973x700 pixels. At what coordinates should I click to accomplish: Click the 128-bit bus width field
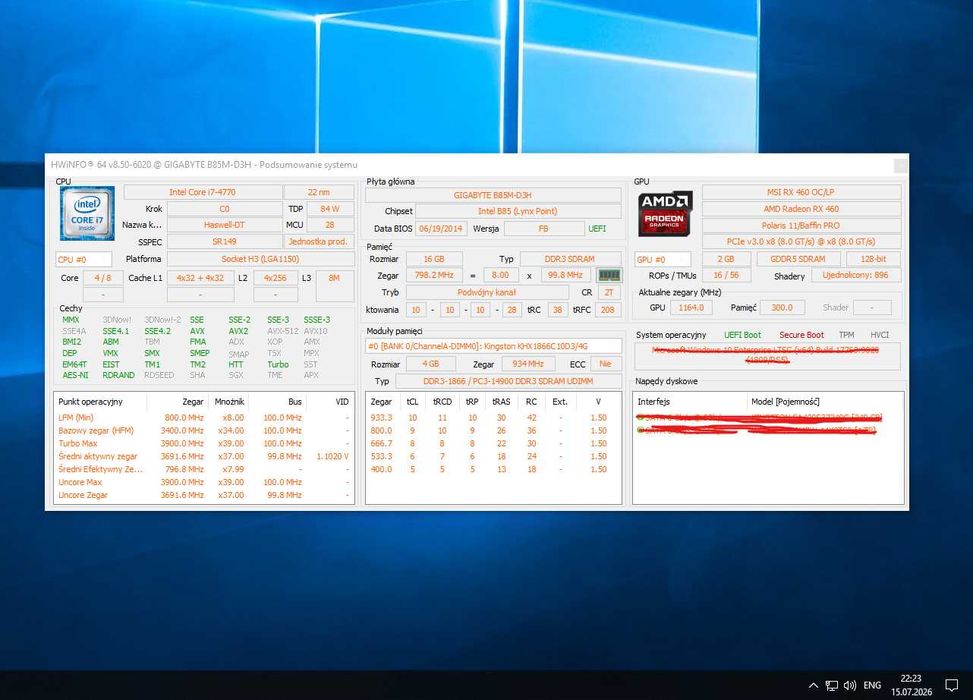coord(874,259)
